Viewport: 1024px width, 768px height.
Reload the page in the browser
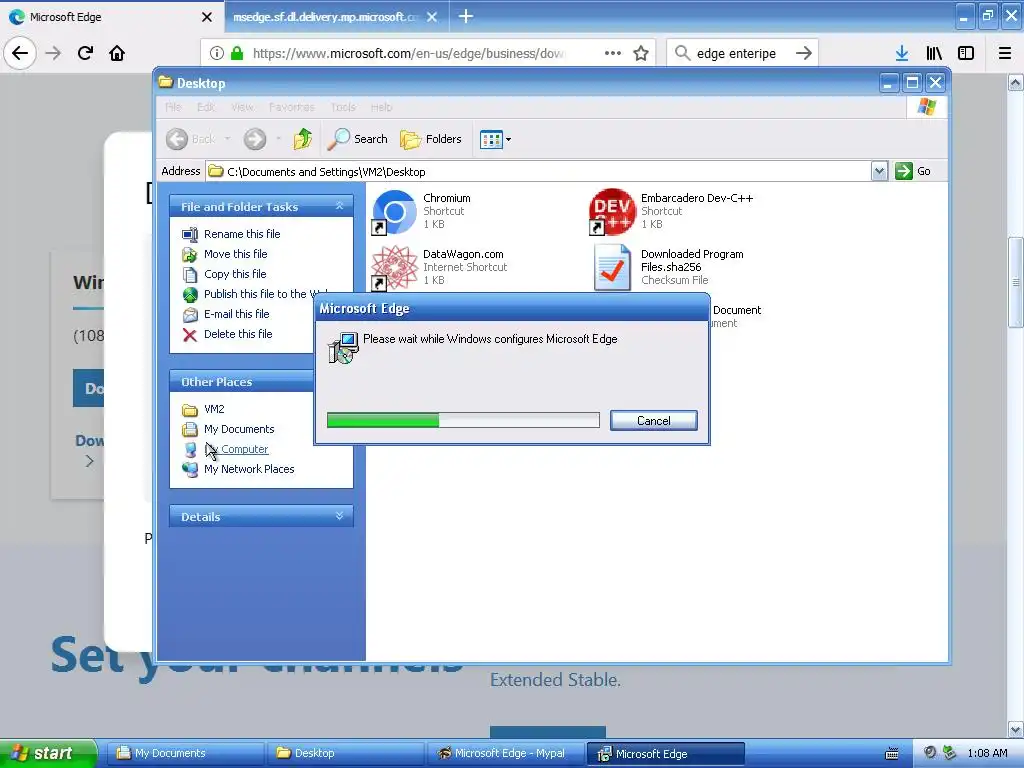coord(85,53)
